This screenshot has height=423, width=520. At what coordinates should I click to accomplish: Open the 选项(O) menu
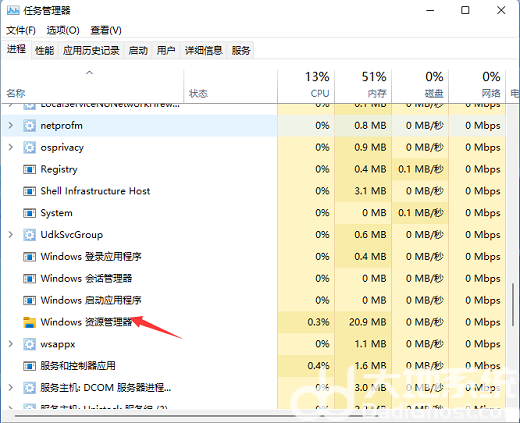63,30
